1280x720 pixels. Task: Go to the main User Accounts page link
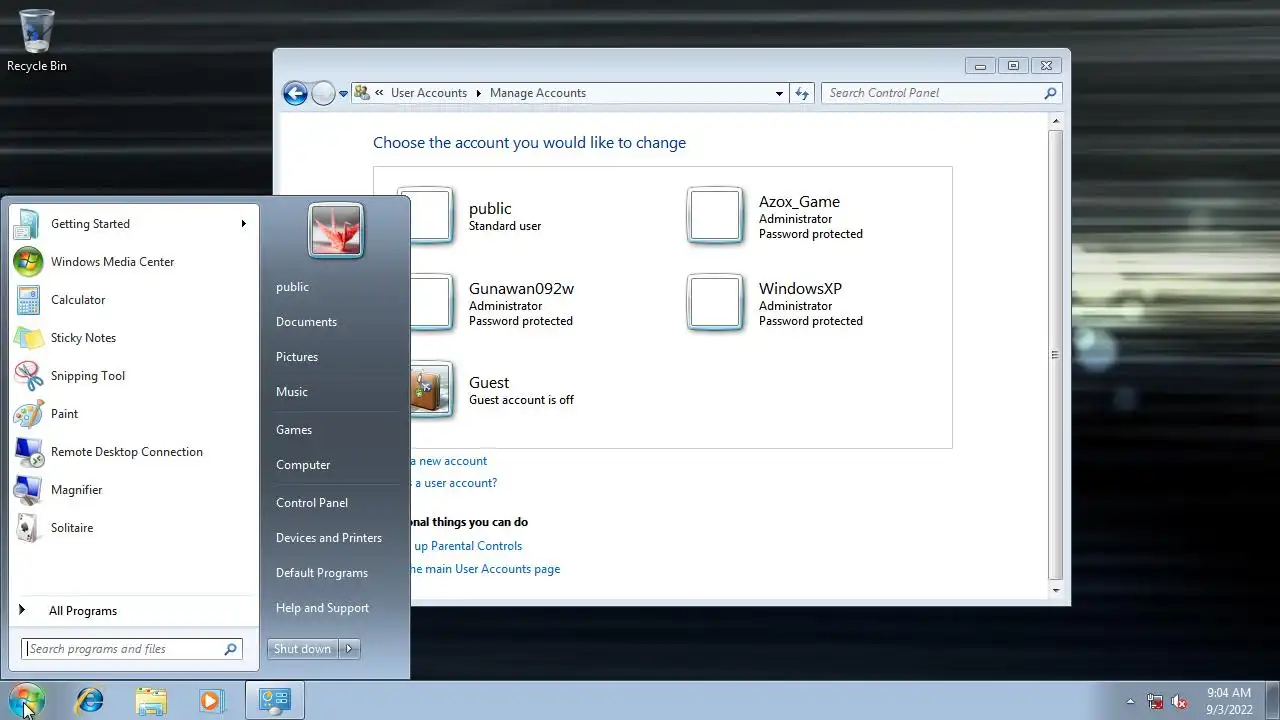[485, 569]
